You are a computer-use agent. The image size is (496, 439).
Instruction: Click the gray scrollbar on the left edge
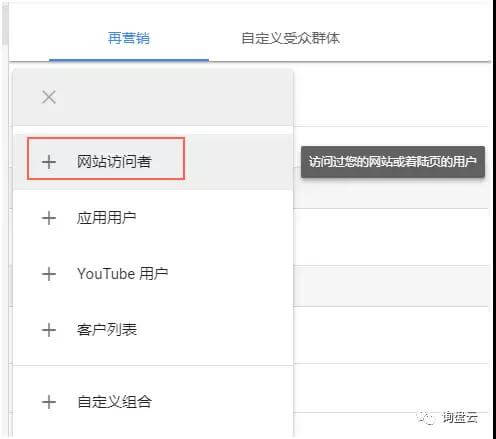(x=4, y=25)
